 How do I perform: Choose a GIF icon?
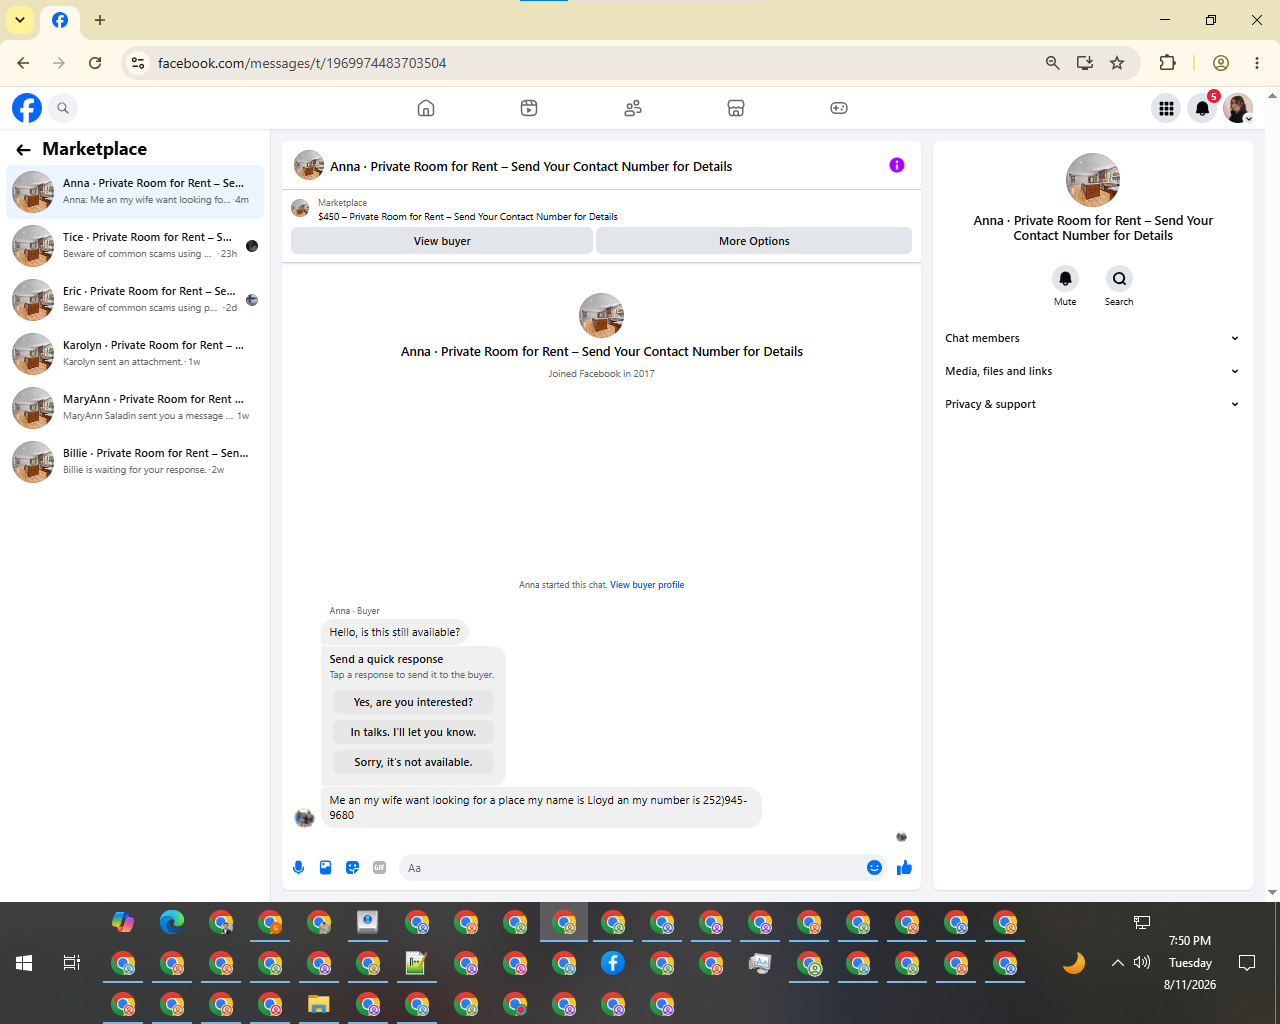coord(379,868)
